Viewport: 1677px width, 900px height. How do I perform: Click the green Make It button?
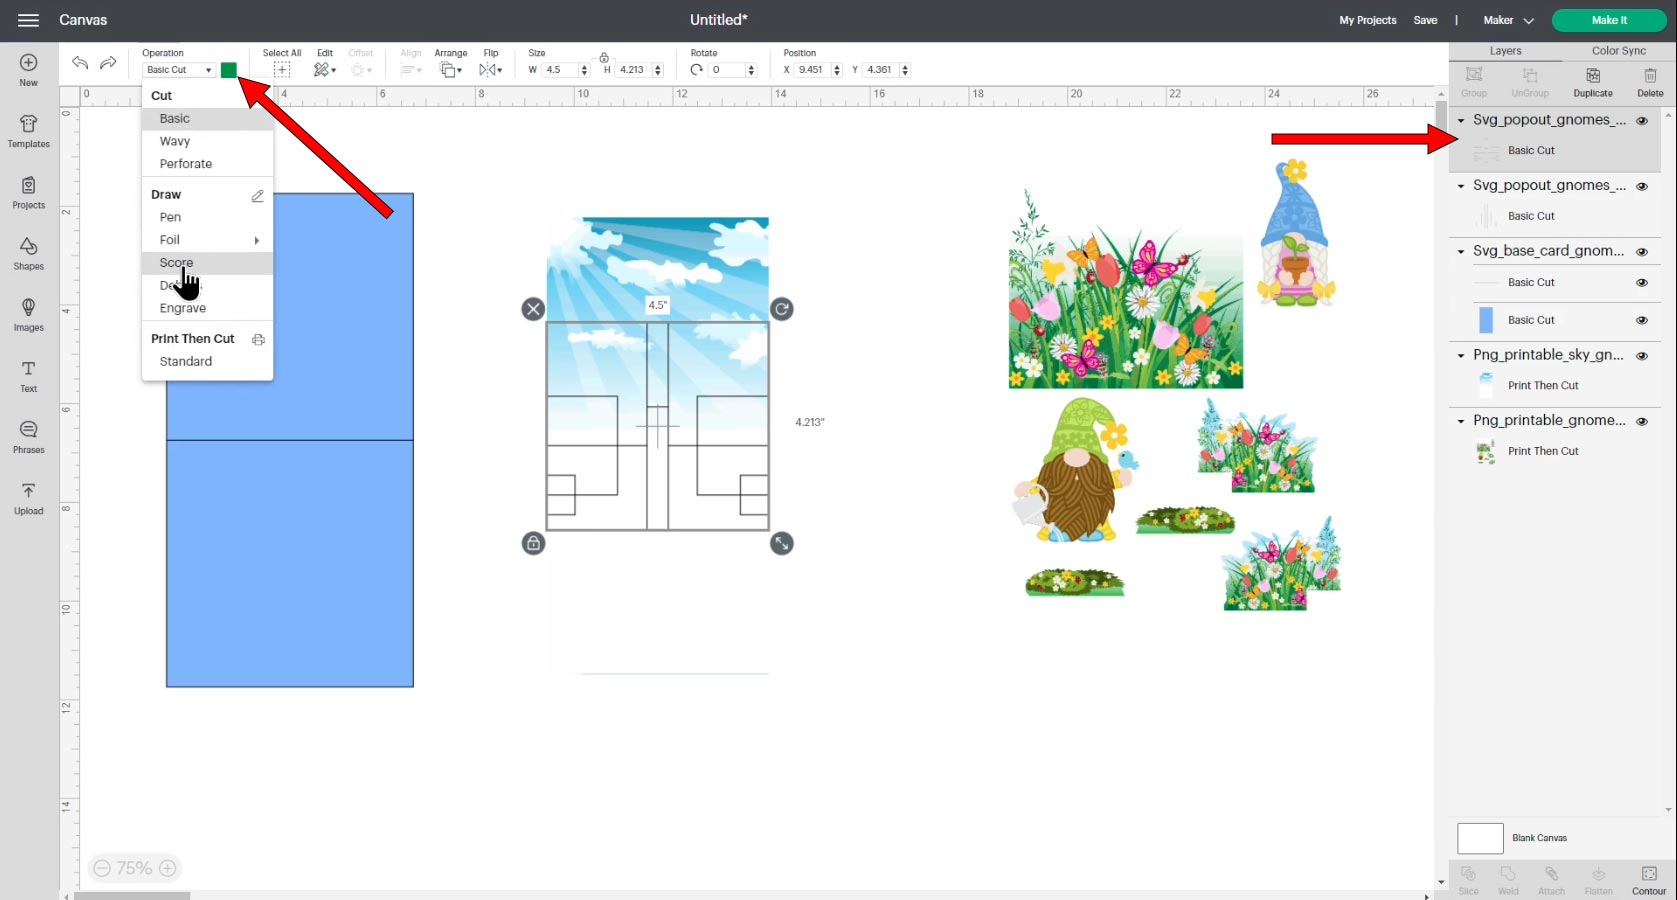pos(1608,20)
